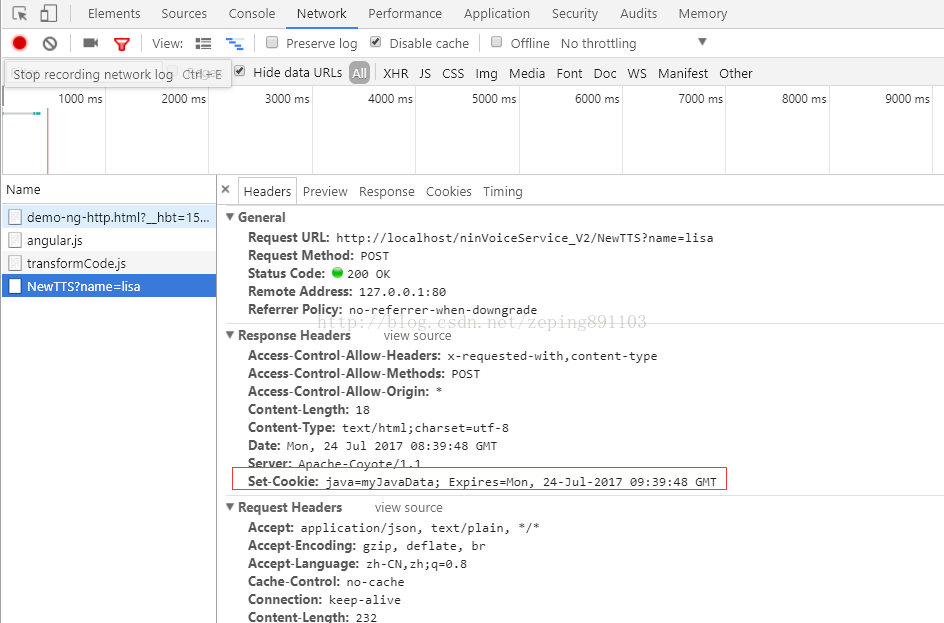The height and width of the screenshot is (623, 944).
Task: Switch to the Cookies detail tab
Action: 449,191
